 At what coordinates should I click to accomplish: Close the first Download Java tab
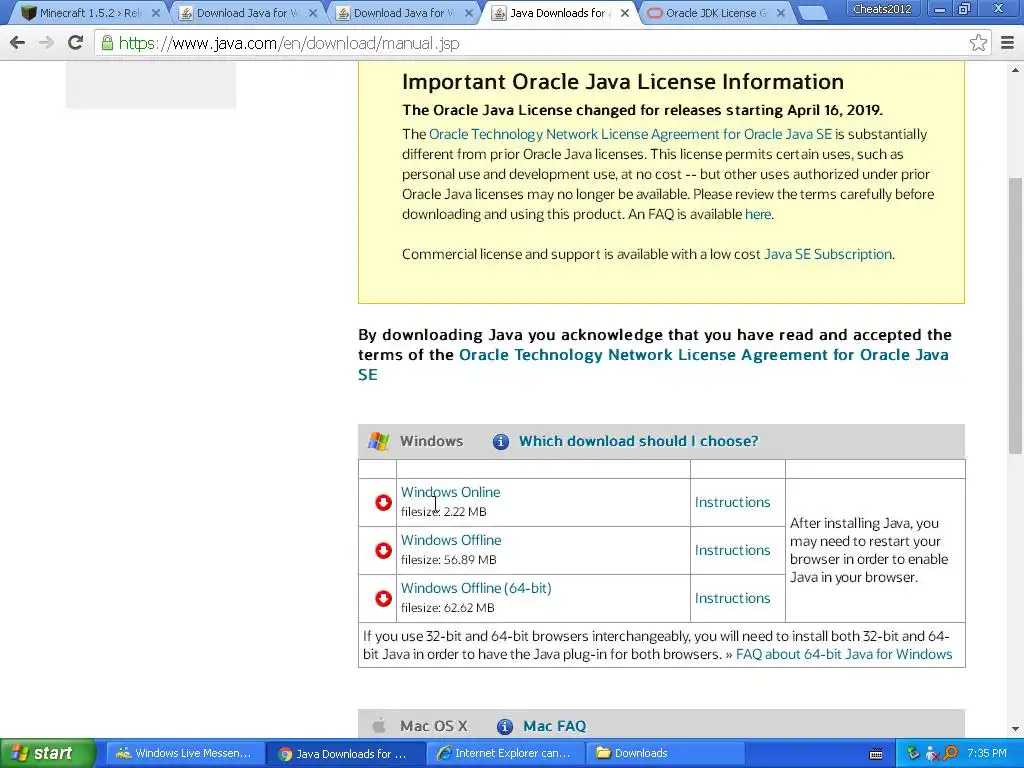(x=312, y=13)
